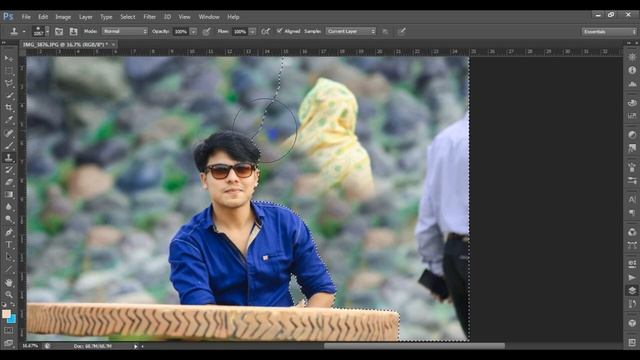Image resolution: width=640 pixels, height=360 pixels.
Task: Open the Histogram panel icon
Action: pos(632,84)
